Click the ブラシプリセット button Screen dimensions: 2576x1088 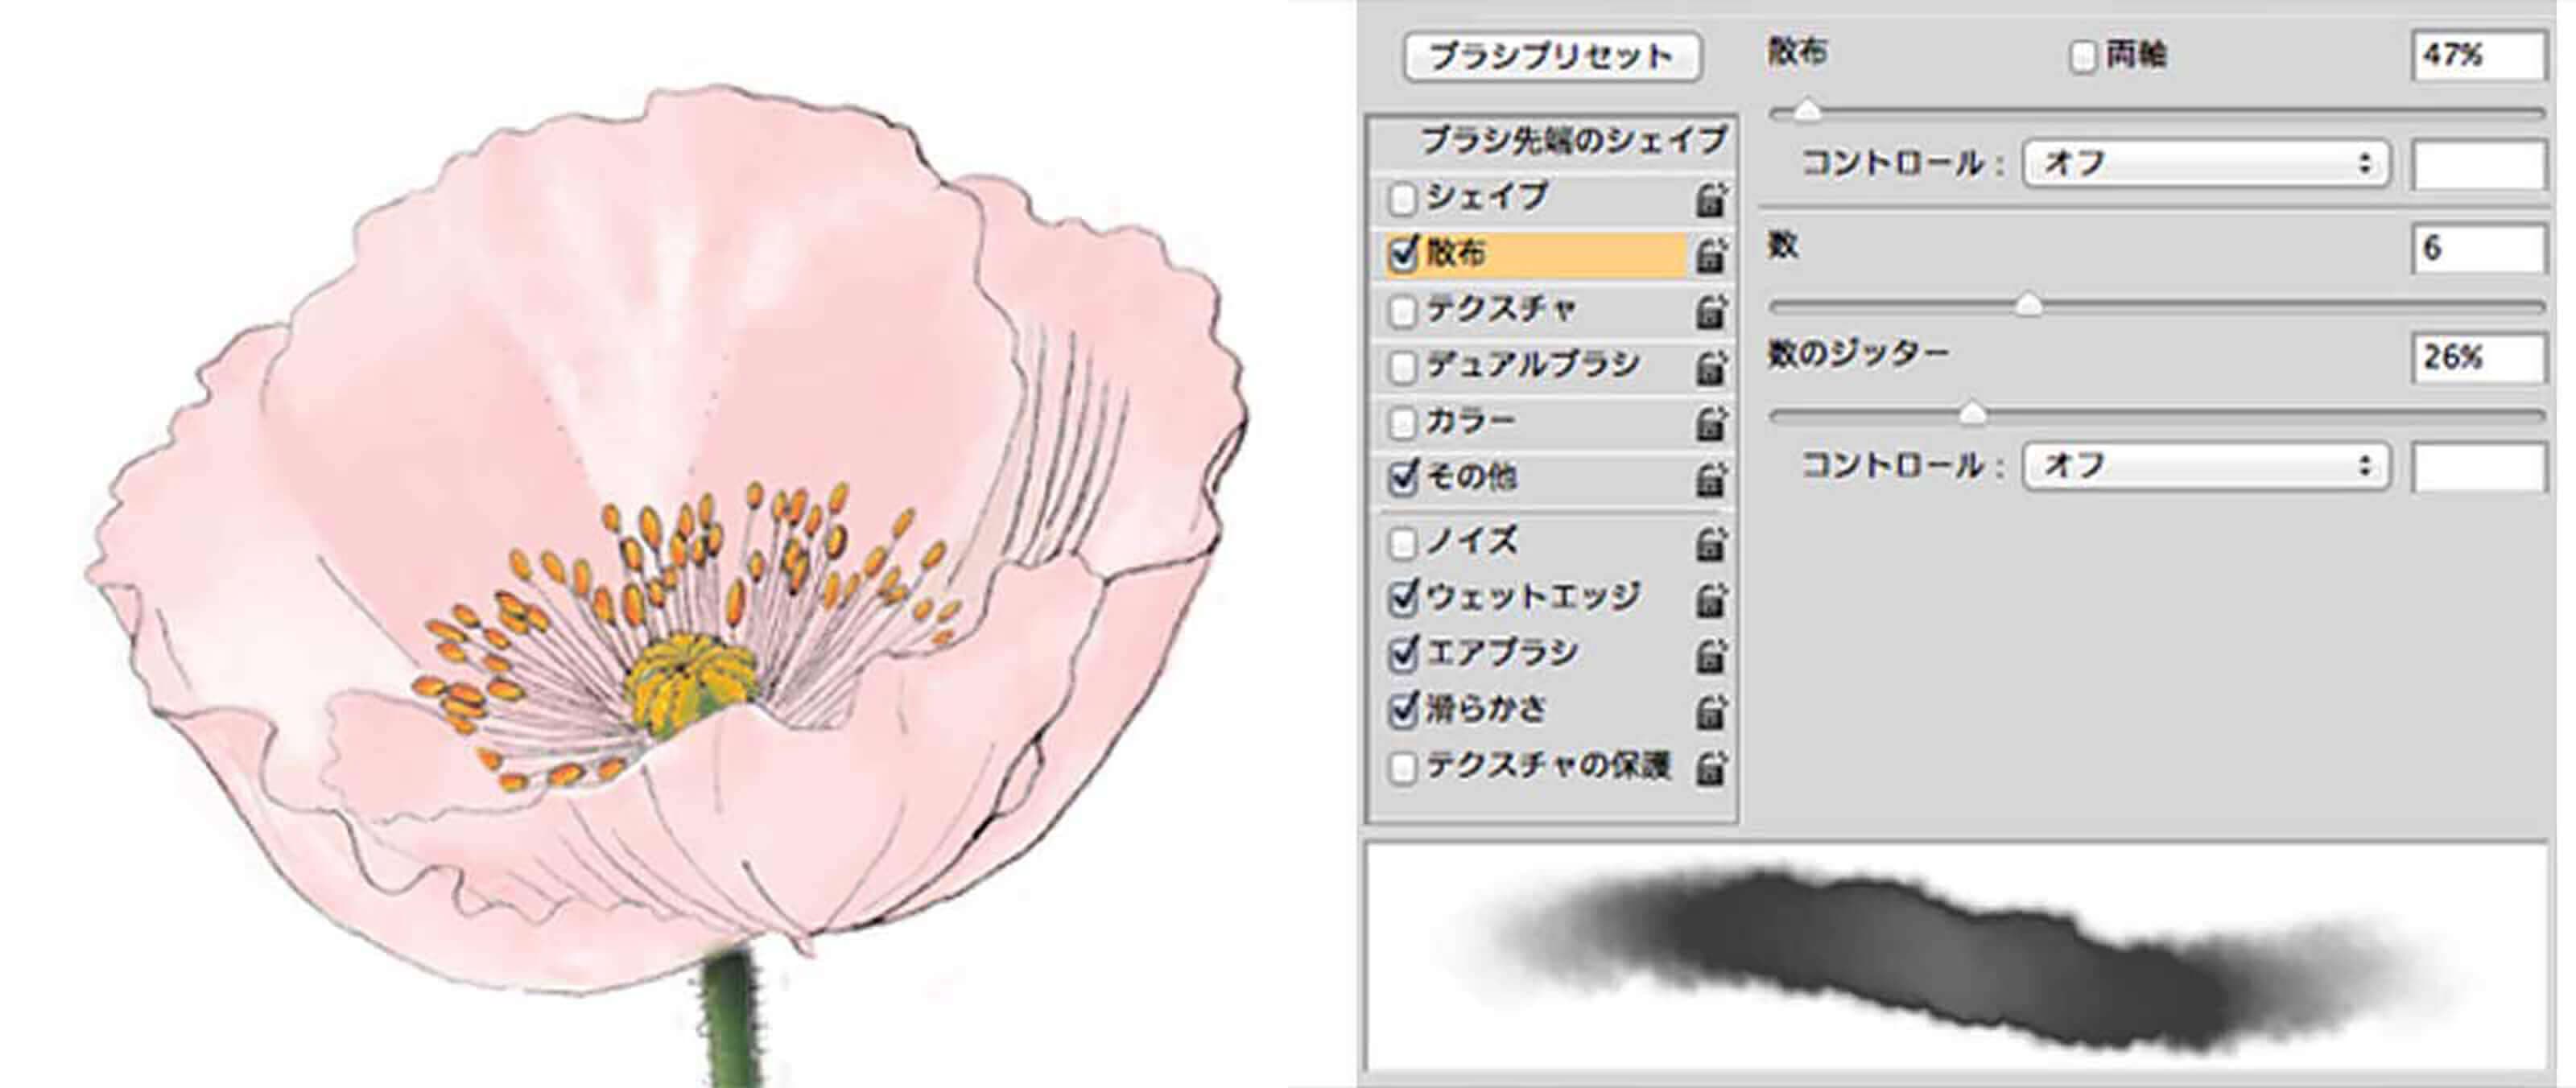tap(1552, 57)
